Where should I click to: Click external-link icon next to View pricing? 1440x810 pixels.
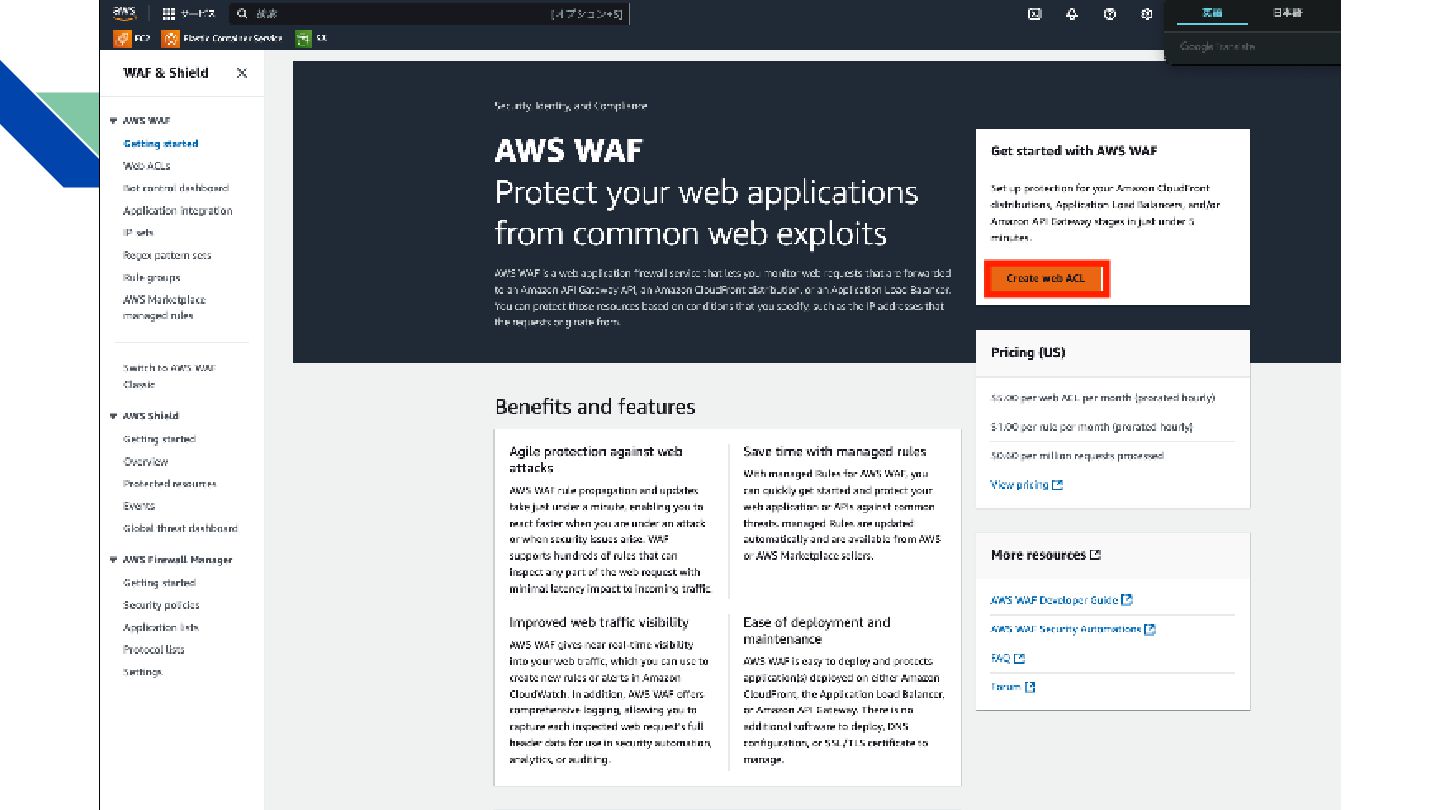[1058, 485]
